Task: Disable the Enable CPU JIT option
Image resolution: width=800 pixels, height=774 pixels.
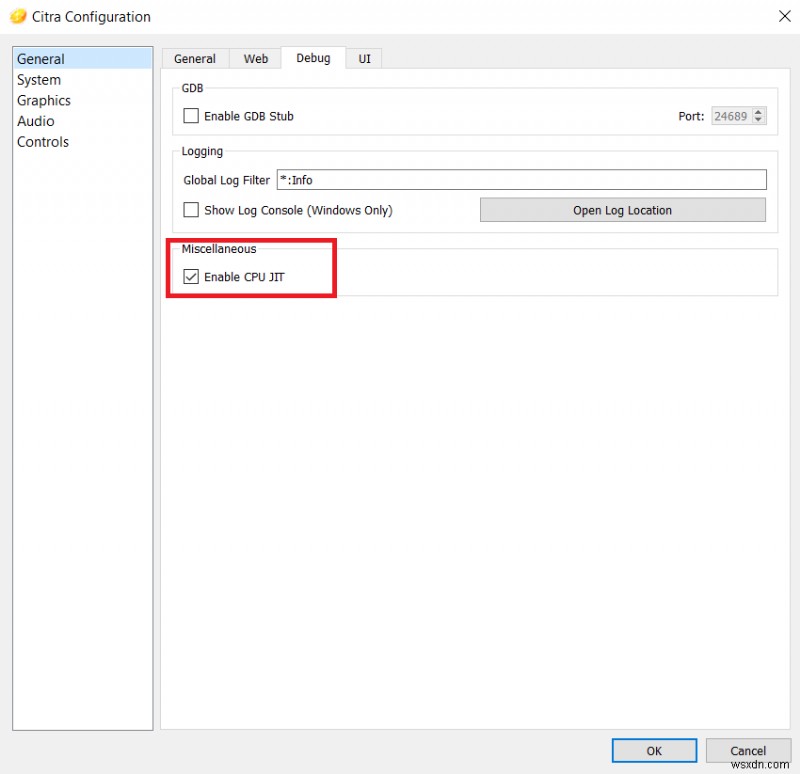Action: pyautogui.click(x=191, y=277)
